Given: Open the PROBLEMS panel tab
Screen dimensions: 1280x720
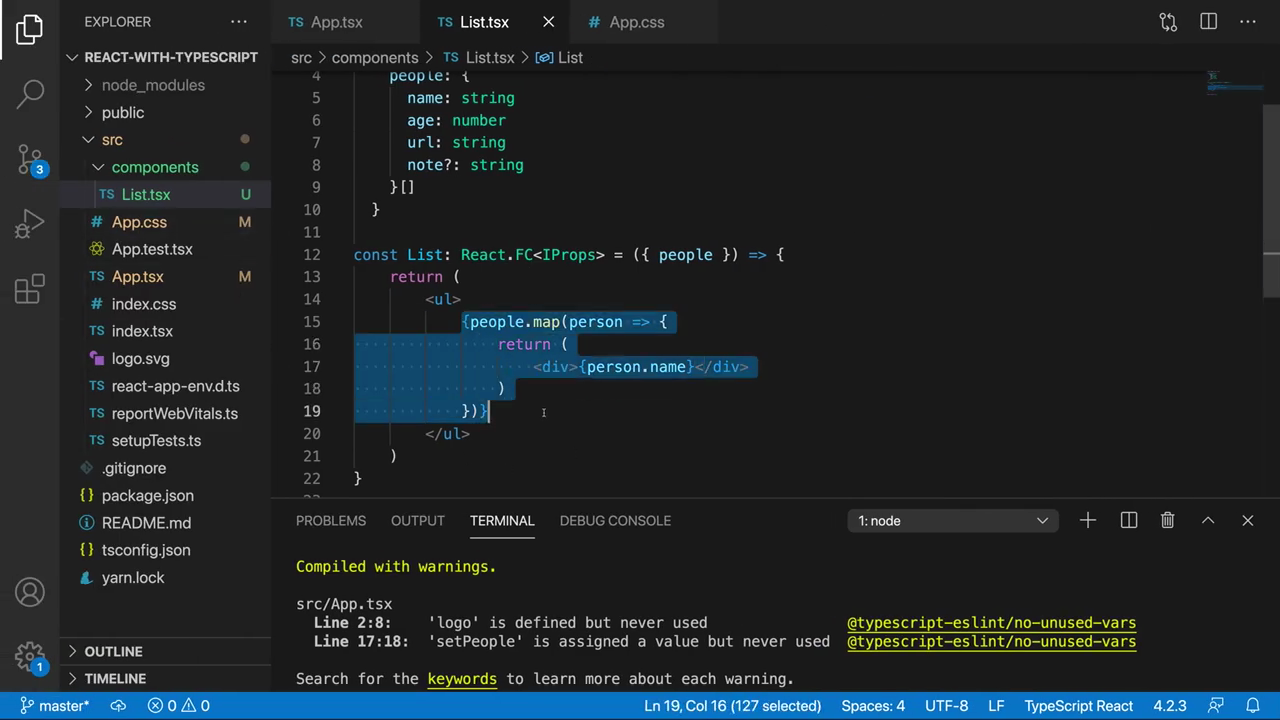Looking at the screenshot, I should (x=331, y=520).
